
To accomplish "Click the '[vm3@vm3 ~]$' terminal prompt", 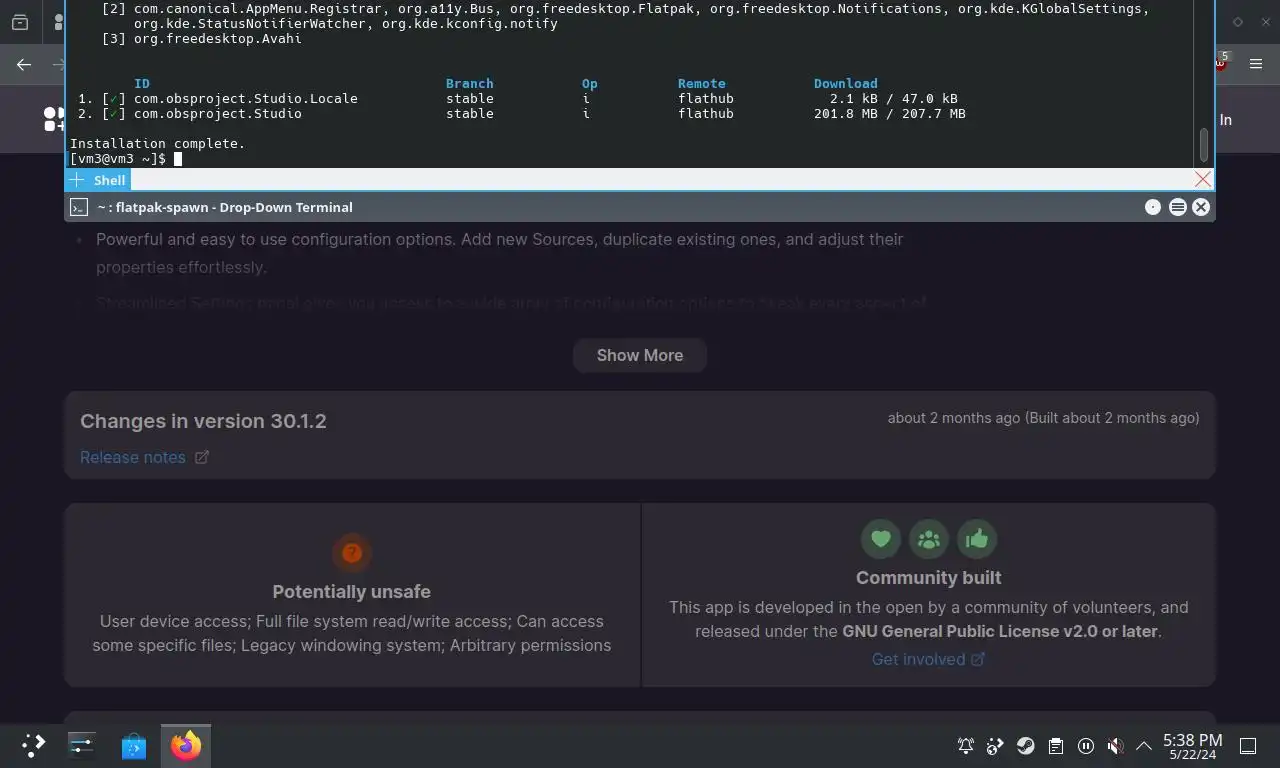I will coord(117,159).
